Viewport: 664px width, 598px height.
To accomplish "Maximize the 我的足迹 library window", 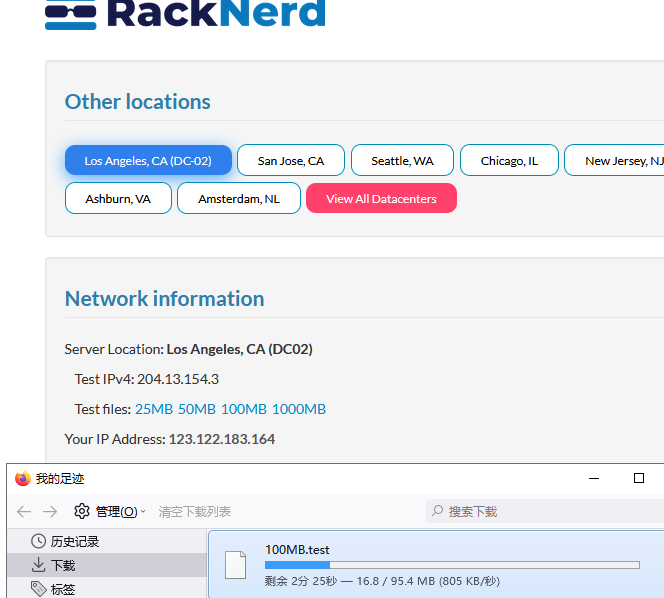I will (639, 479).
